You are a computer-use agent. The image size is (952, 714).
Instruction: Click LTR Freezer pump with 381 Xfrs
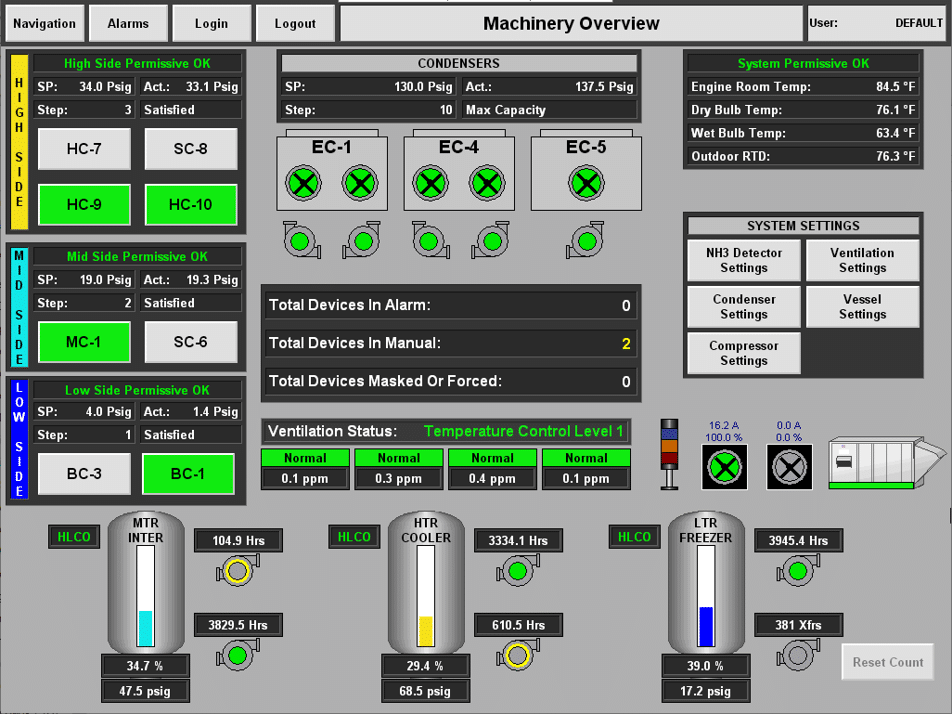tap(798, 656)
